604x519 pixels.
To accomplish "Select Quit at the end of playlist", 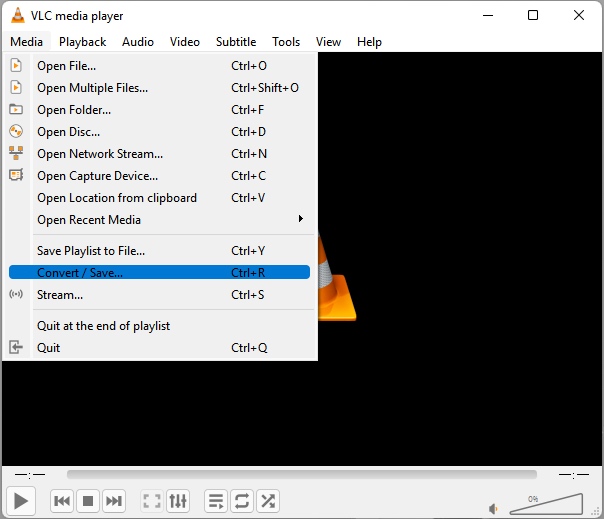I will click(x=103, y=326).
